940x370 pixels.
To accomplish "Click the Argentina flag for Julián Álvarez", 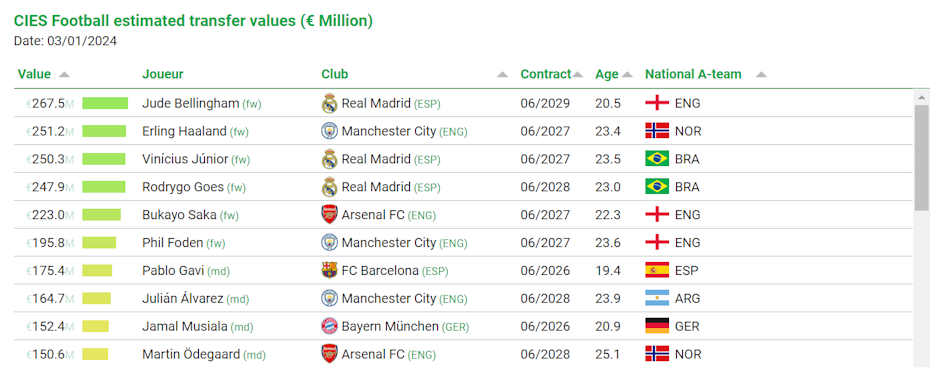I will [x=657, y=298].
